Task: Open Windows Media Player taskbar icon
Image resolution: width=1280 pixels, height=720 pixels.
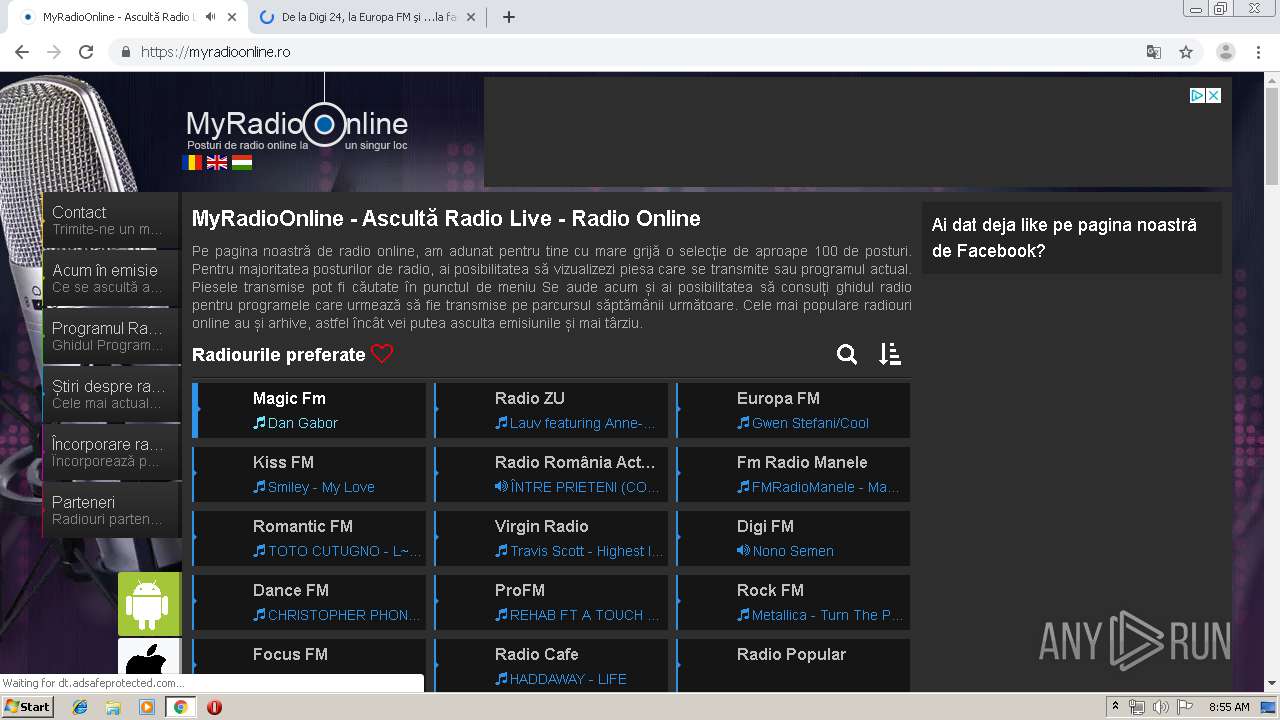Action: pos(147,707)
